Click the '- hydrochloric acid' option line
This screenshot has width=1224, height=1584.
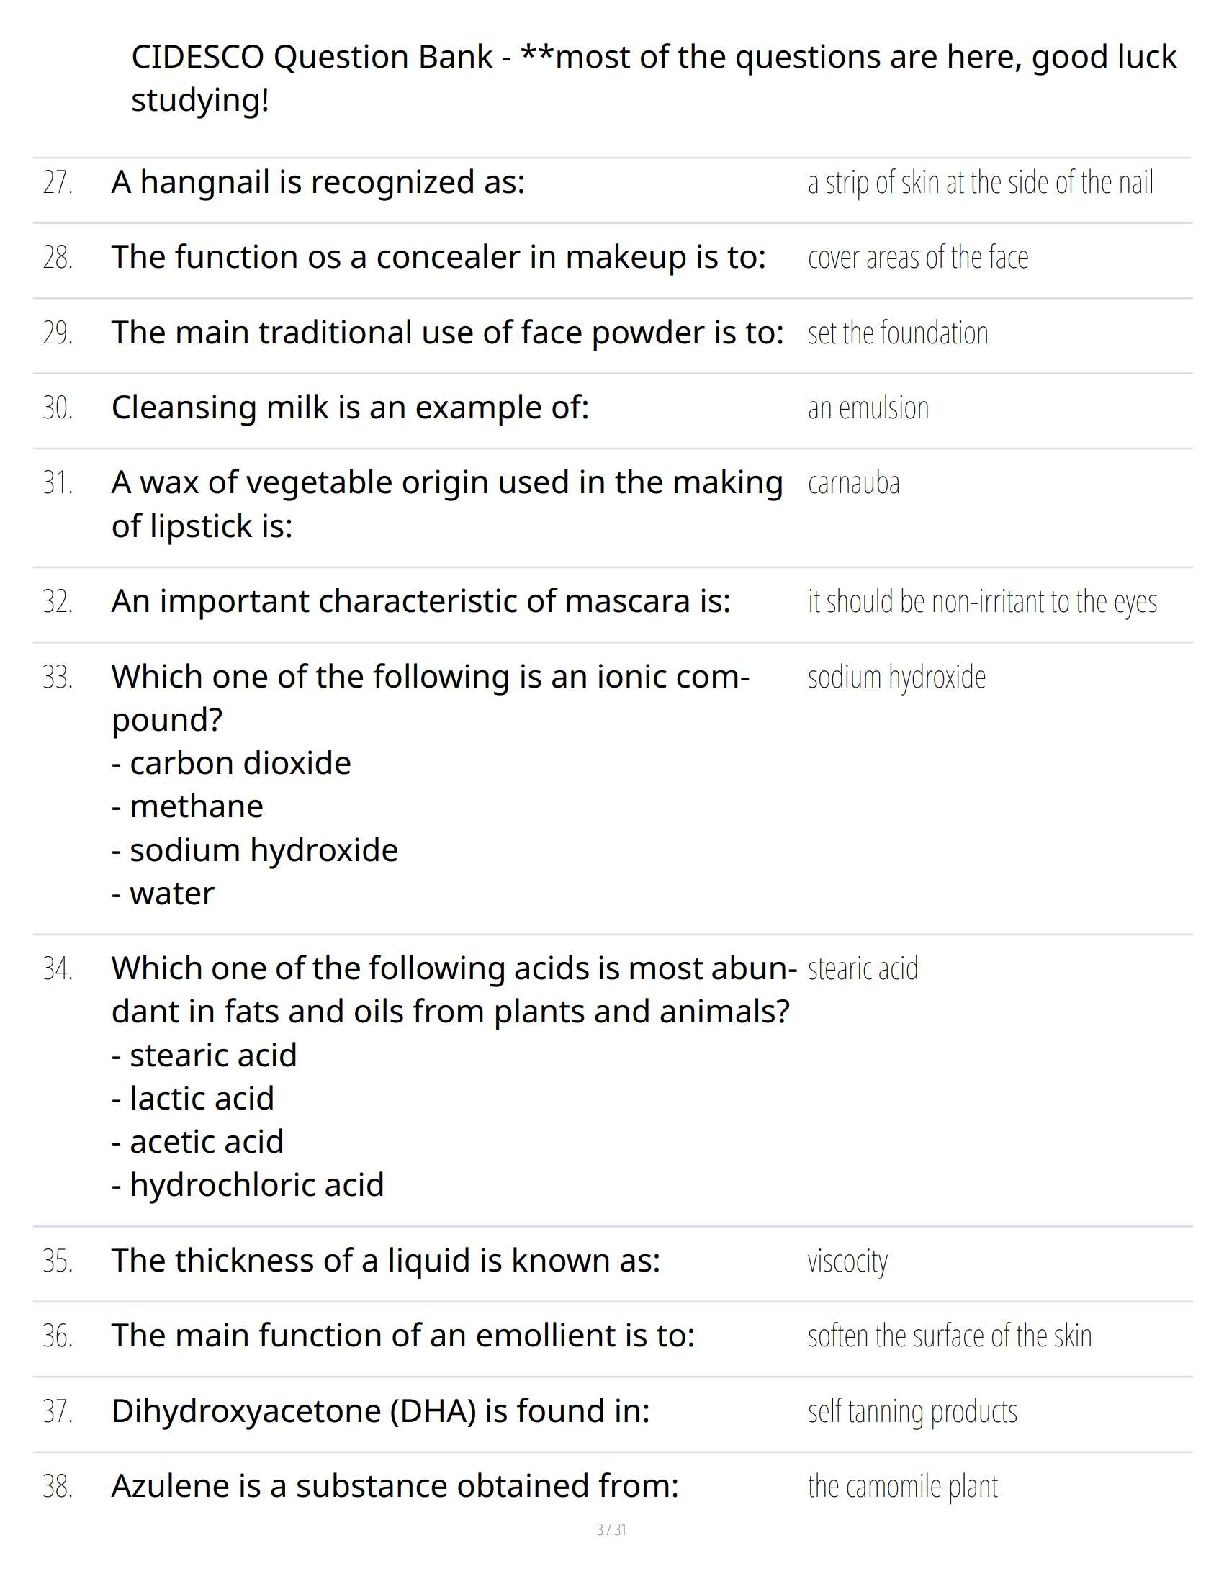point(247,1185)
